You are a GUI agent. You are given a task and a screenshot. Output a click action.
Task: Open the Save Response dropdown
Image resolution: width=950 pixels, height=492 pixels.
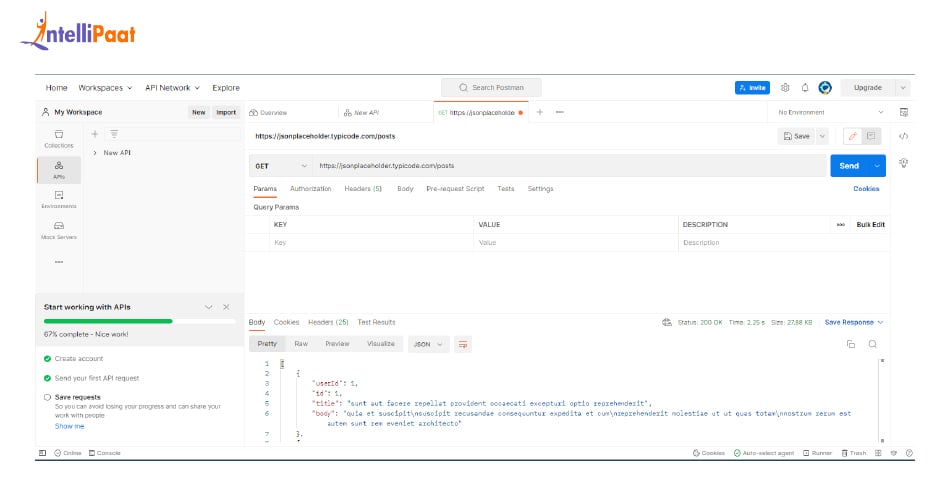(854, 322)
